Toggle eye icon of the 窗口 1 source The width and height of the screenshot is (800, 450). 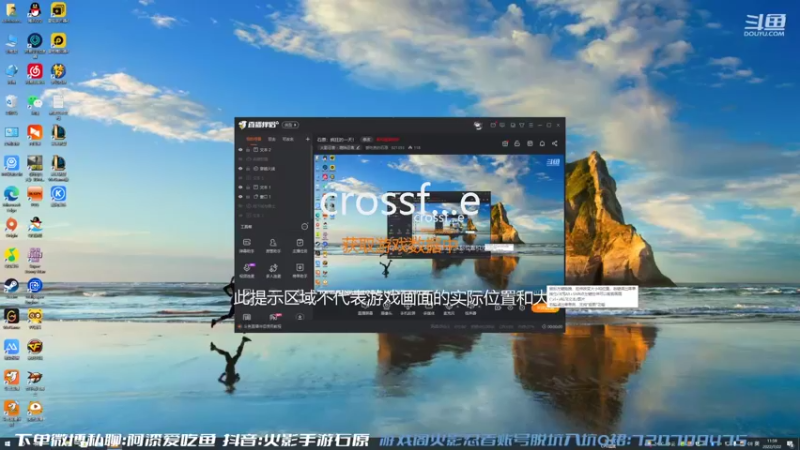pos(240,196)
